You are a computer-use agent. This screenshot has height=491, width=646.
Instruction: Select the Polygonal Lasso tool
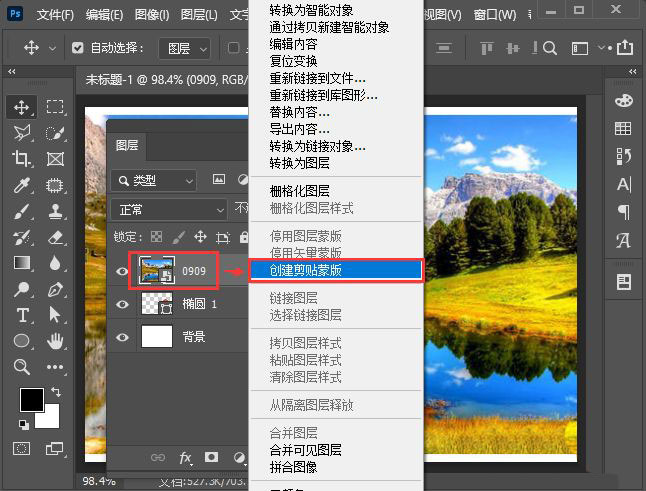coord(21,133)
